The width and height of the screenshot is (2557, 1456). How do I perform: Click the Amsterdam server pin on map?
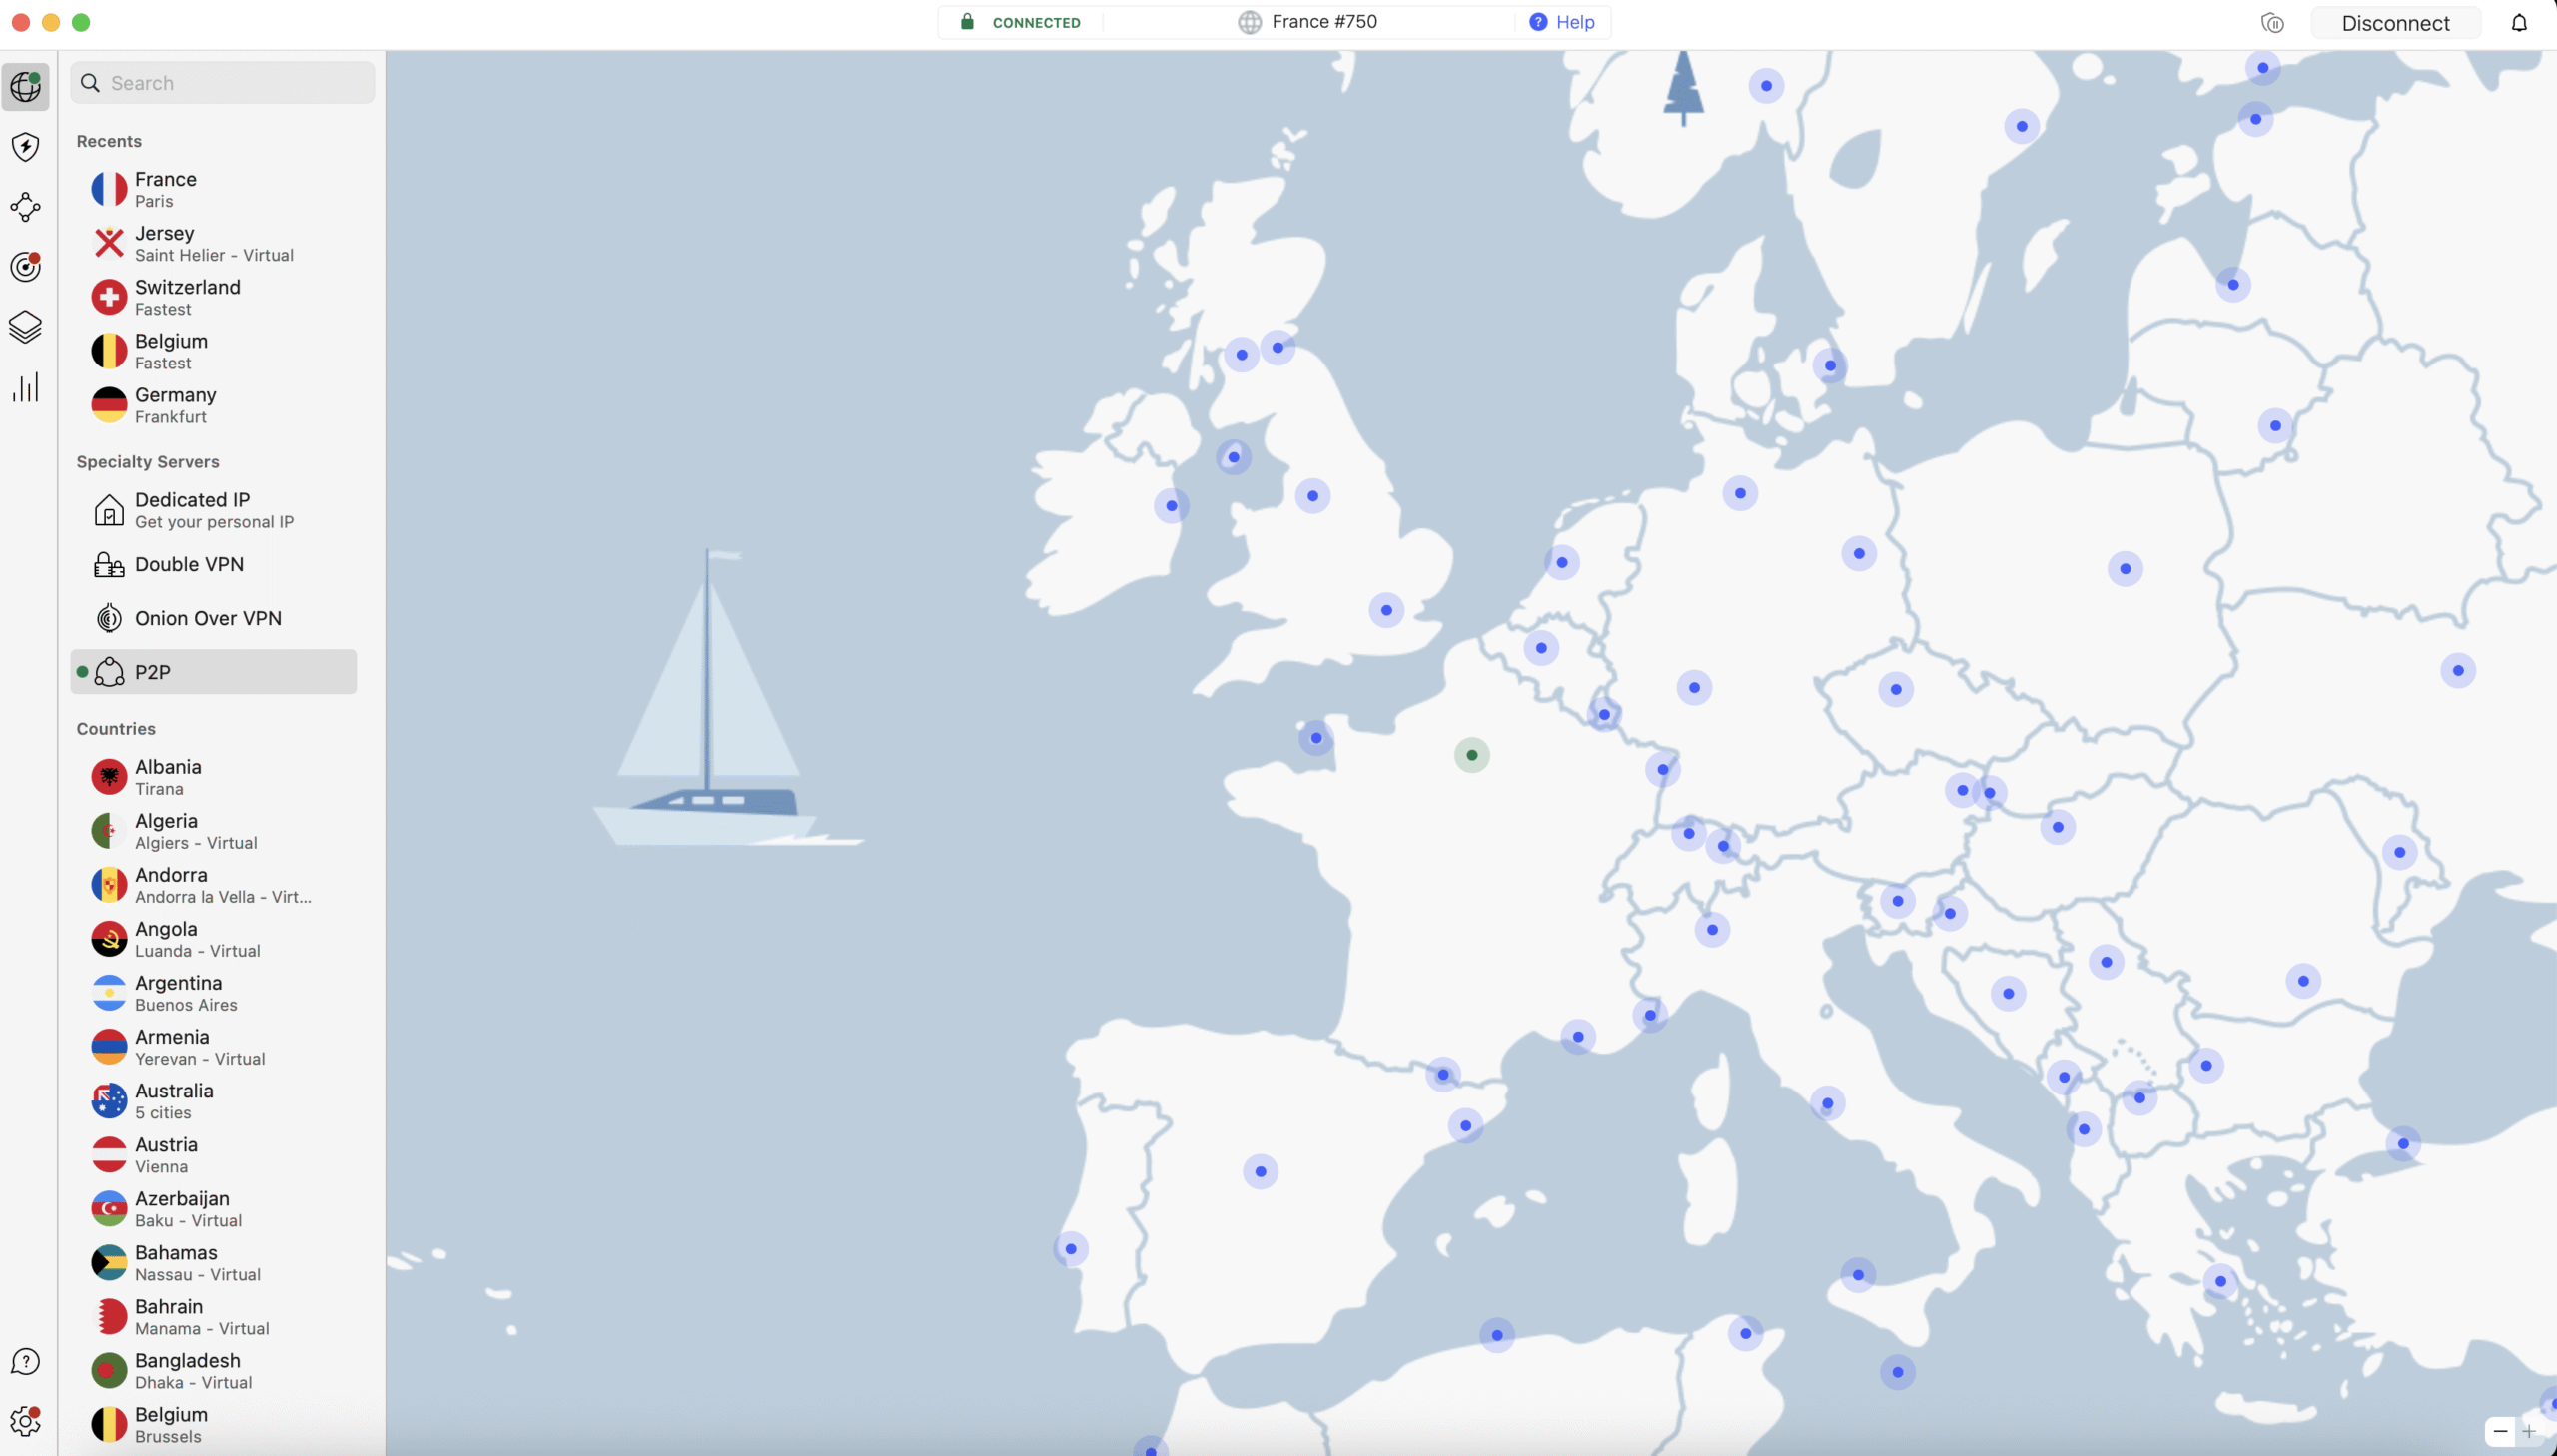1562,562
